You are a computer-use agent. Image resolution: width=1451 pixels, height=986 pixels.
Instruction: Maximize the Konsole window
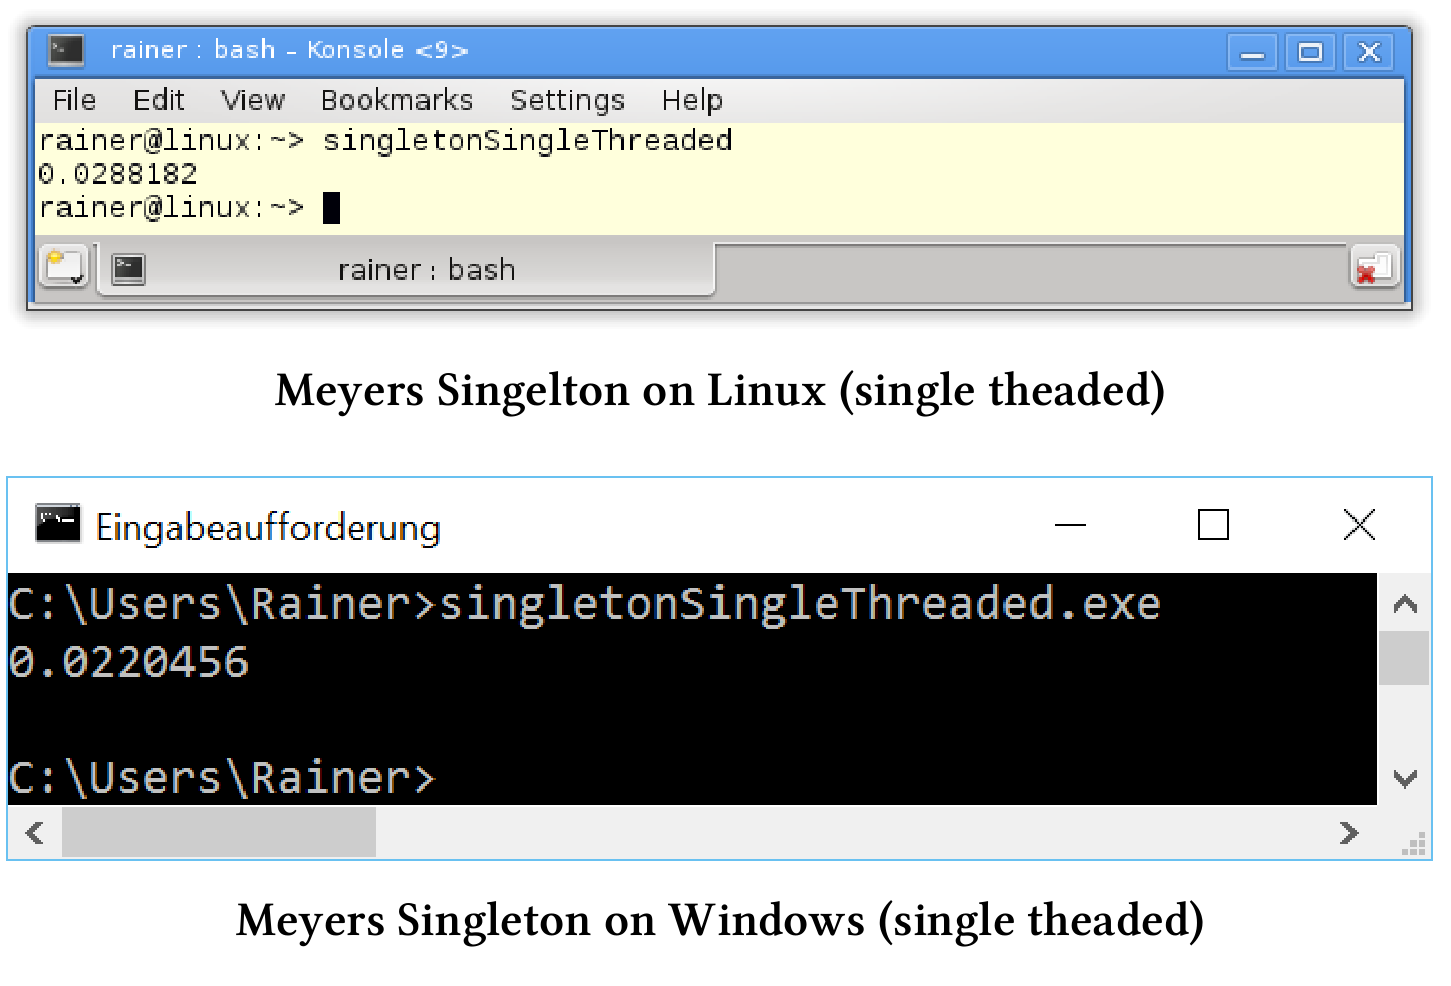(x=1310, y=52)
